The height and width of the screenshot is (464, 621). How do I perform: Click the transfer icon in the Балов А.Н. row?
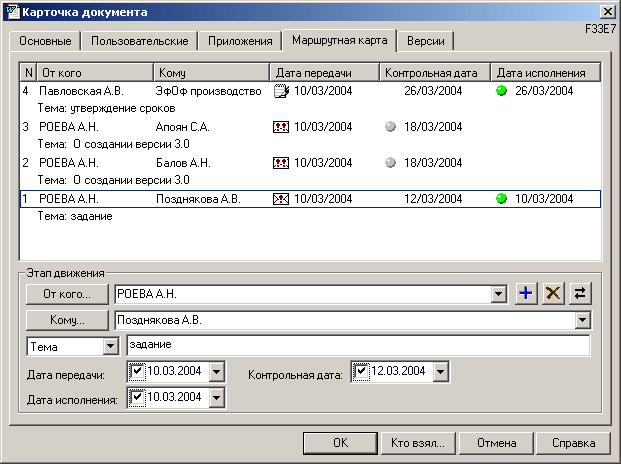pos(281,163)
